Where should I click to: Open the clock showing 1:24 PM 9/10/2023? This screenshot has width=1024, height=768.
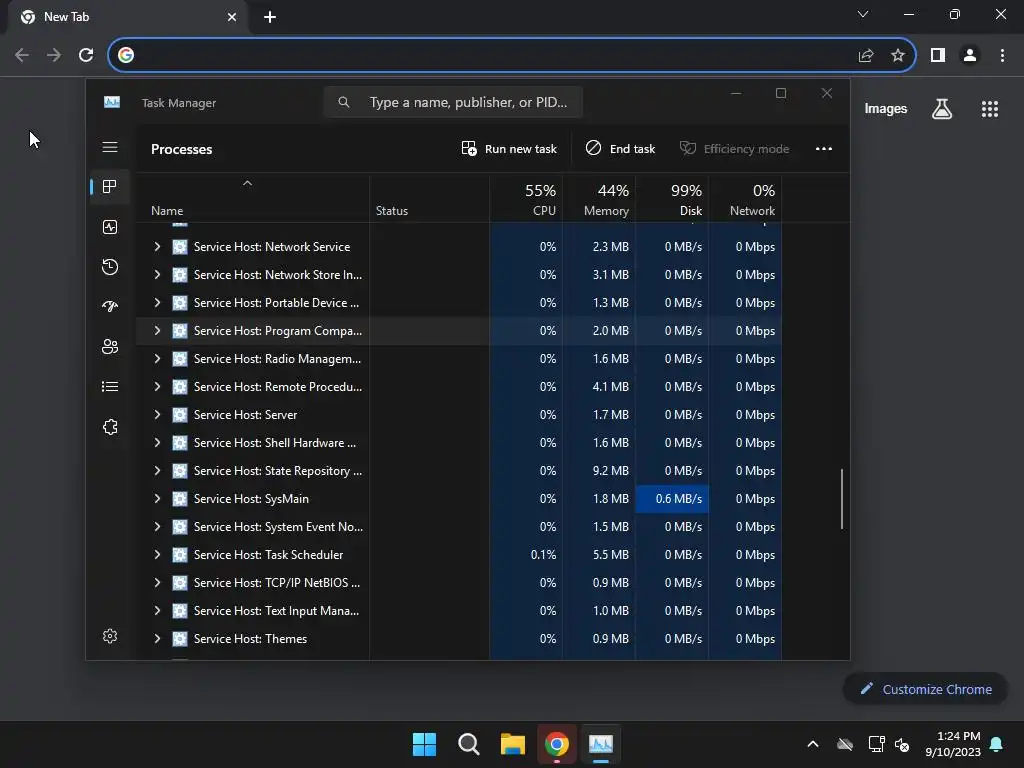953,744
